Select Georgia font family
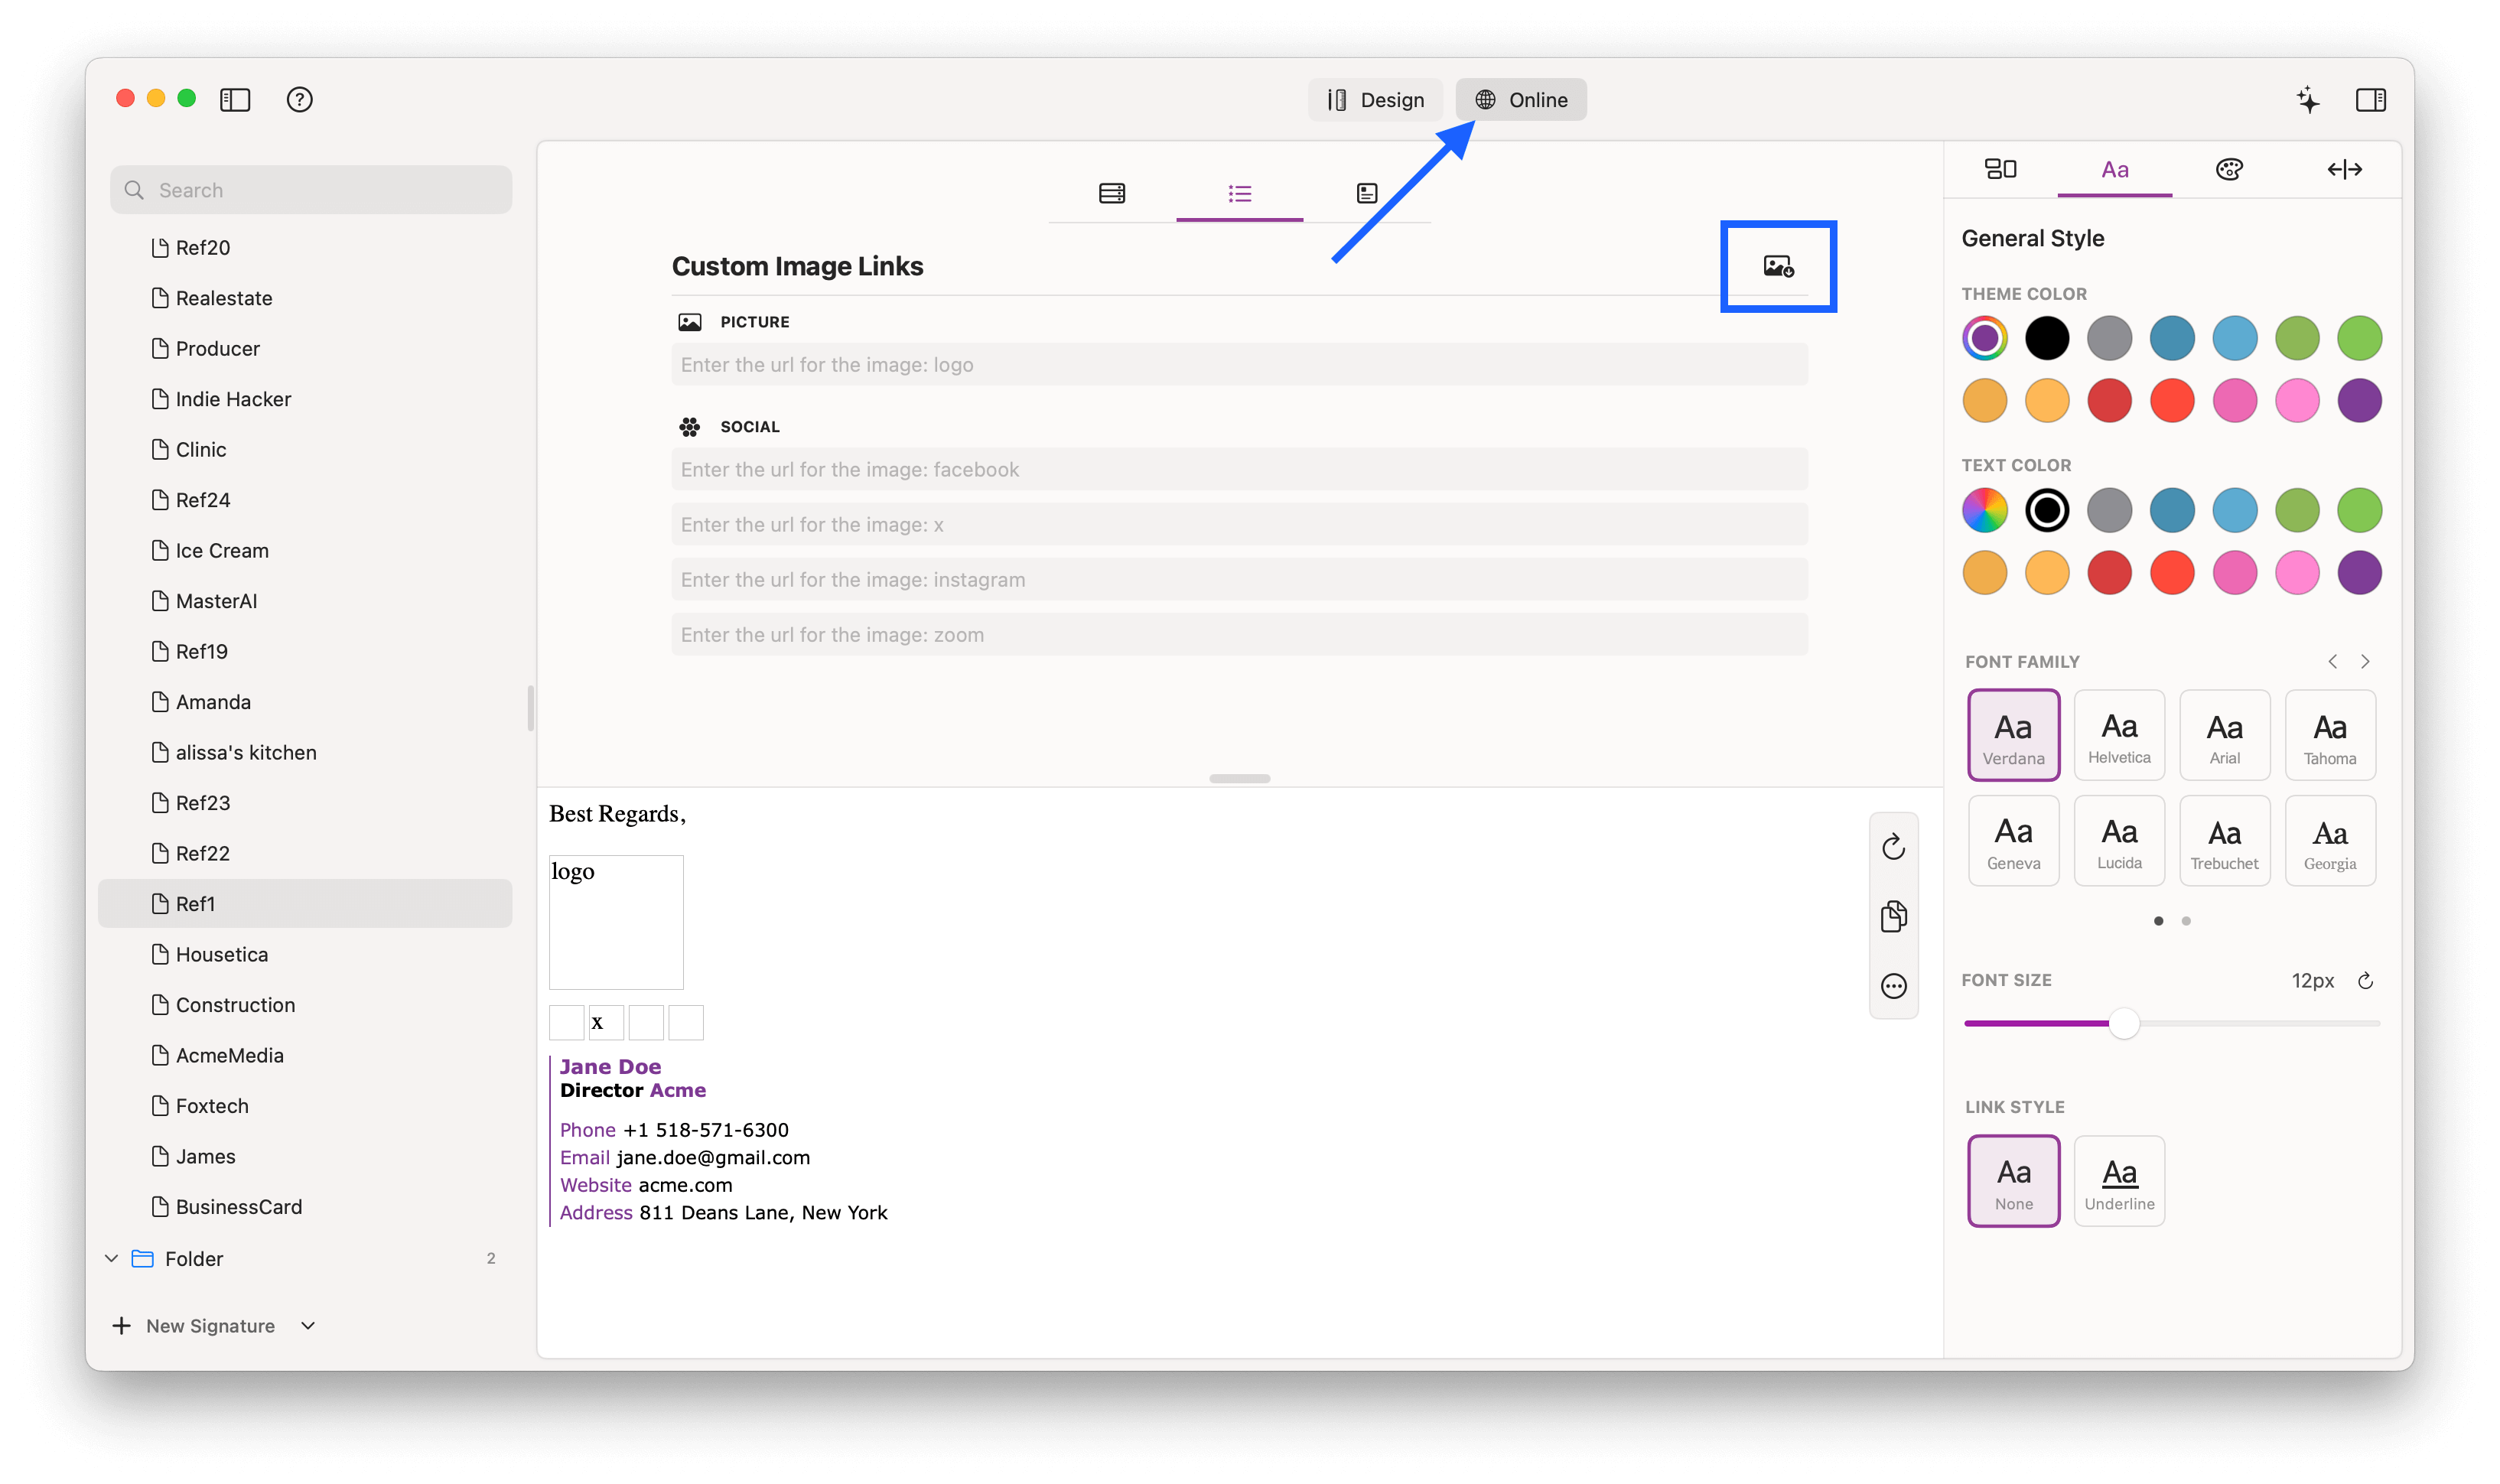This screenshot has height=1484, width=2500. click(2330, 840)
